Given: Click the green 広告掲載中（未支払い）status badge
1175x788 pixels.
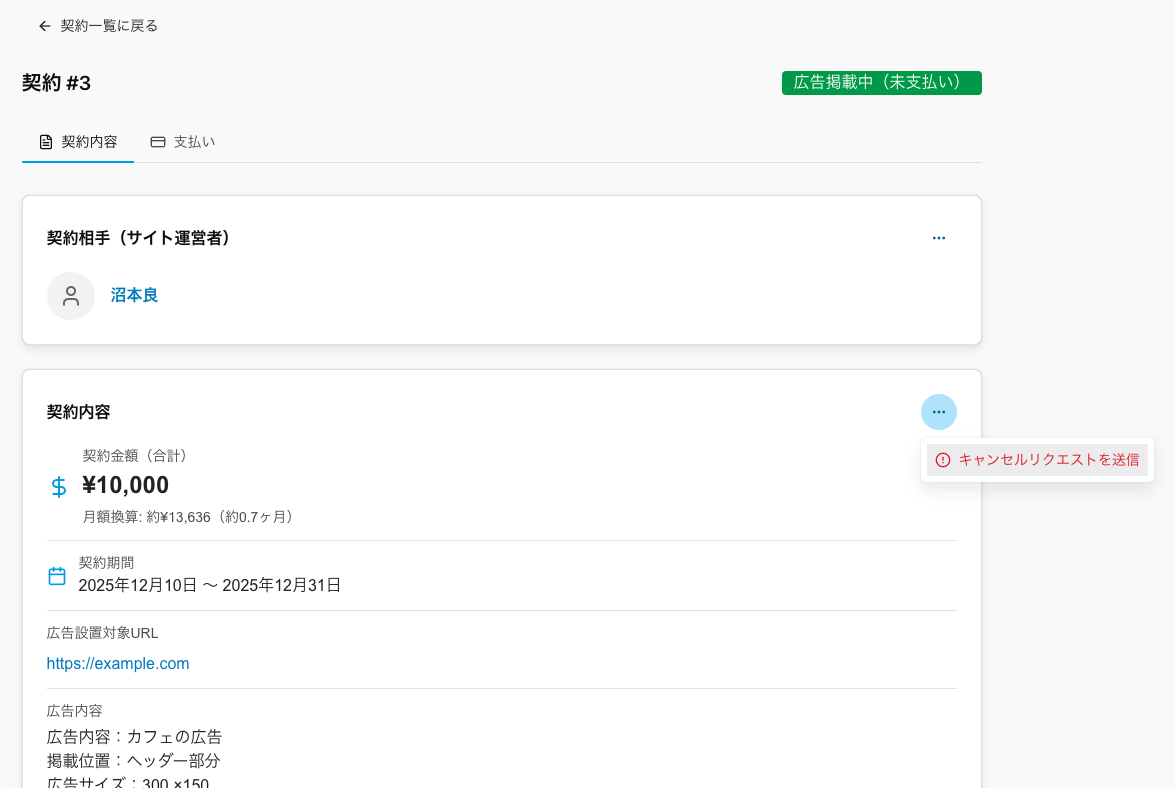Looking at the screenshot, I should 881,83.
